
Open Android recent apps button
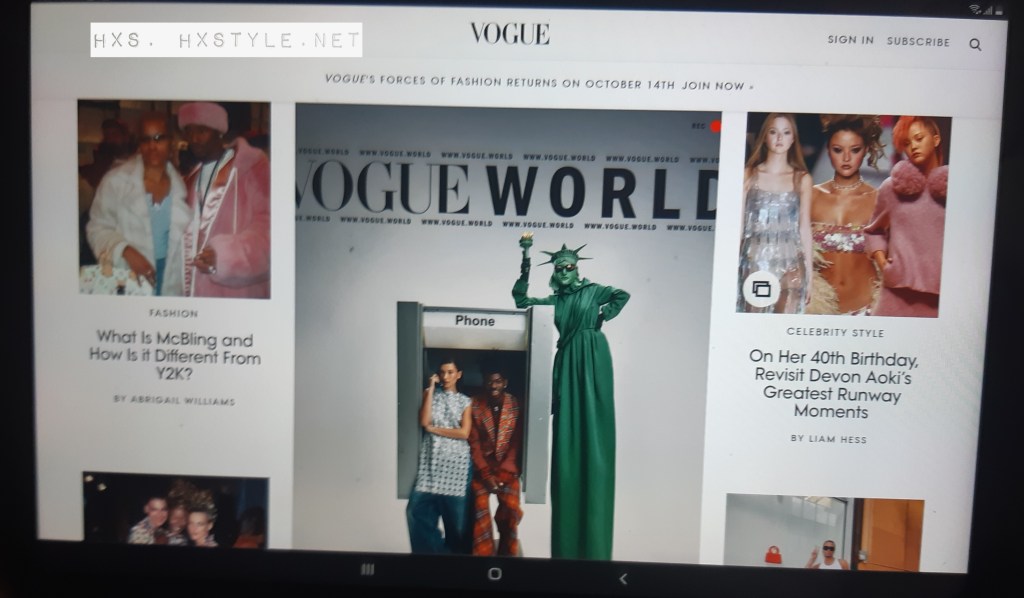[x=367, y=570]
